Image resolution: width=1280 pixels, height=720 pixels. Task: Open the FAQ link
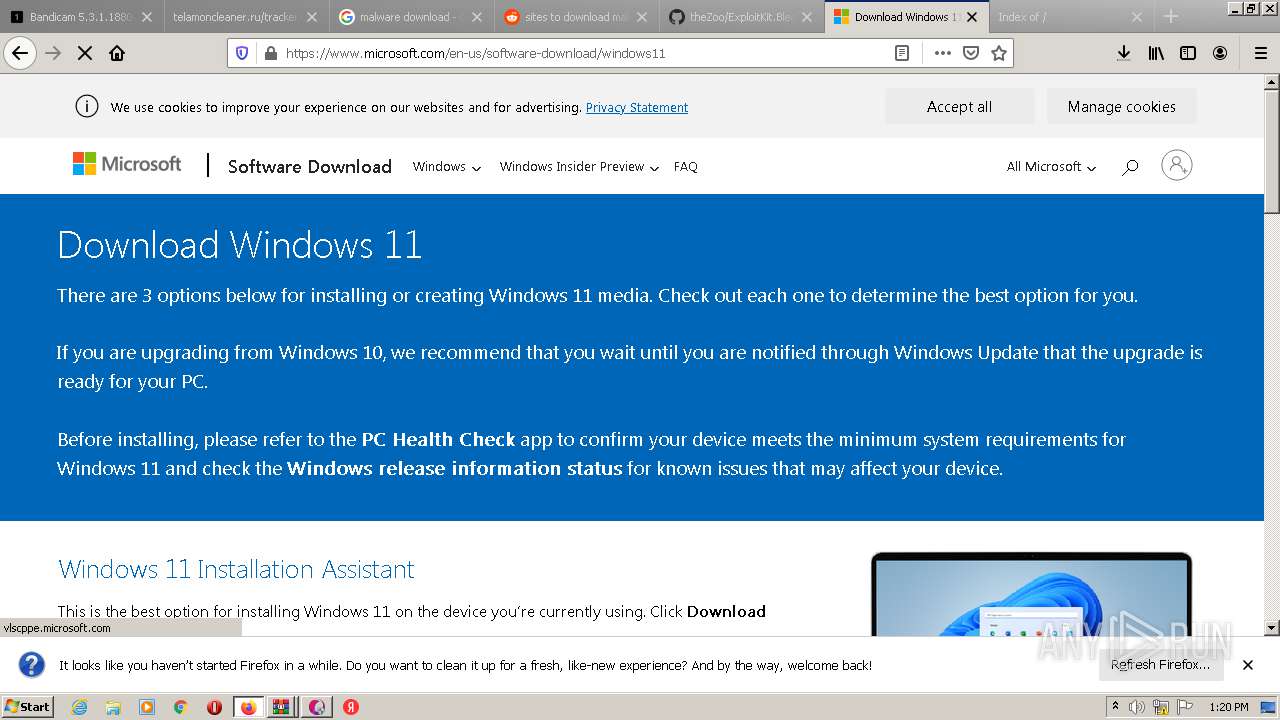pos(685,167)
